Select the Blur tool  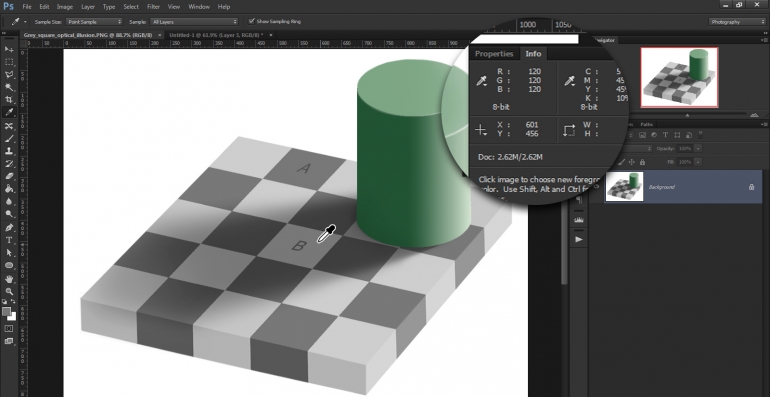(x=9, y=201)
